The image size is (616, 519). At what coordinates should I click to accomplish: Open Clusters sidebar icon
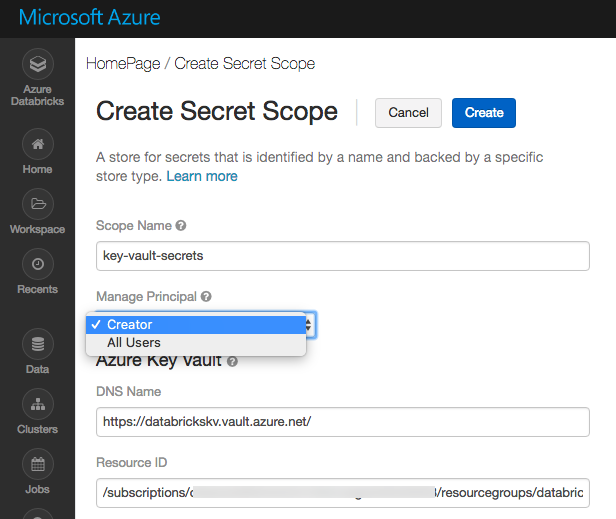click(38, 404)
